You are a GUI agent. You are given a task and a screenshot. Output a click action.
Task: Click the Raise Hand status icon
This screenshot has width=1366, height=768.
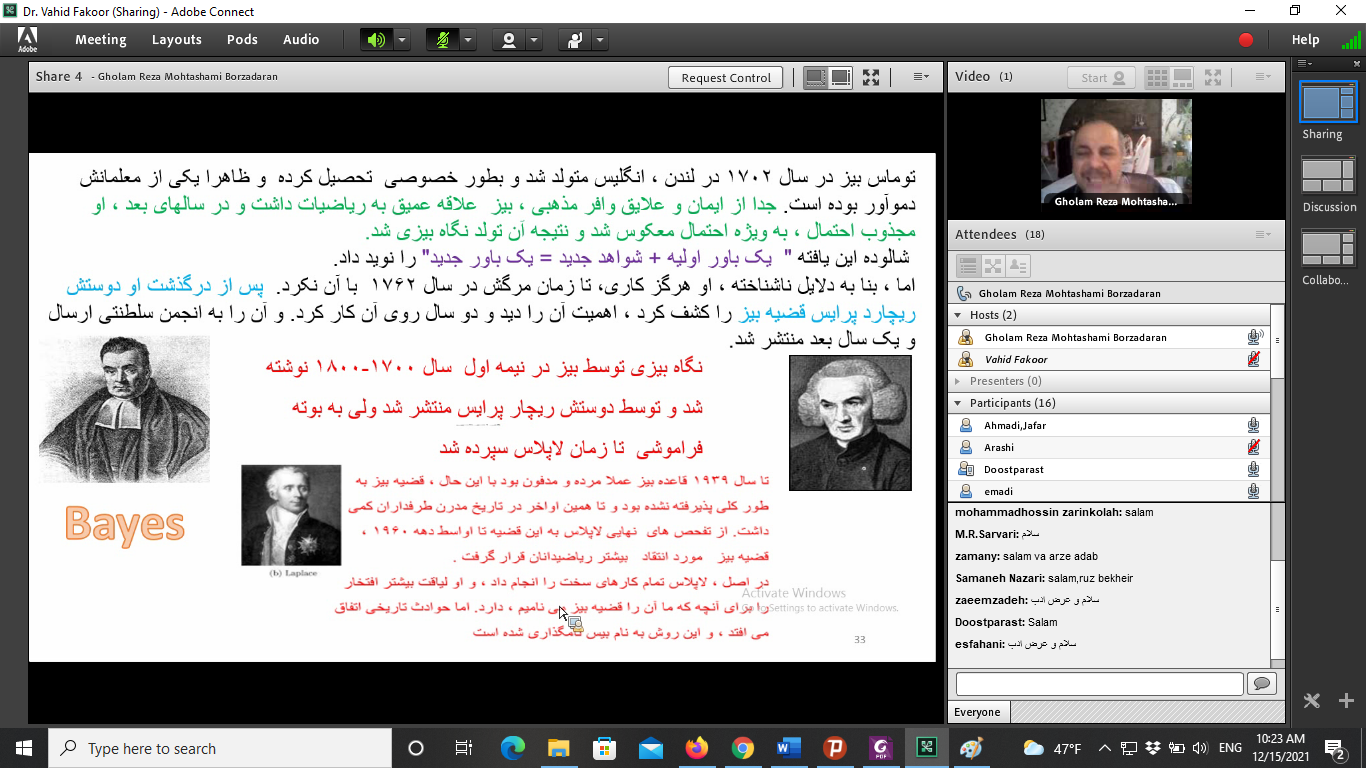tap(574, 39)
